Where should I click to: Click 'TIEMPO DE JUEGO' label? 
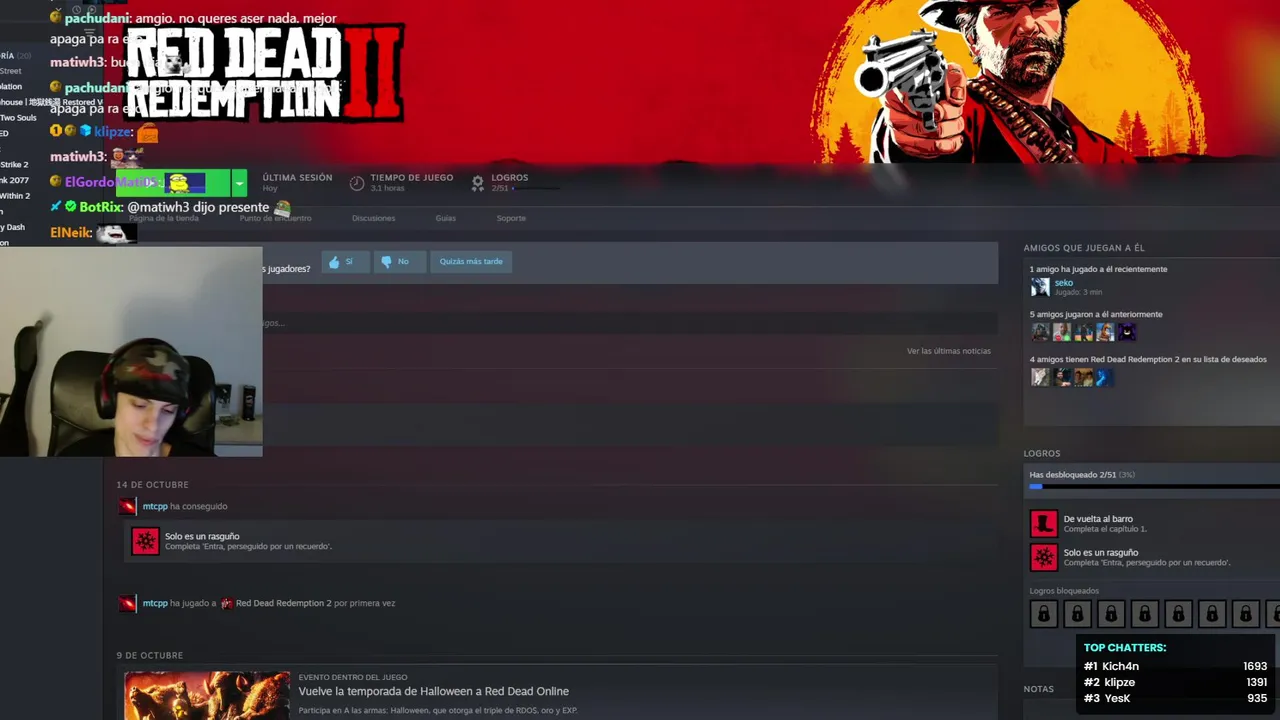(412, 178)
